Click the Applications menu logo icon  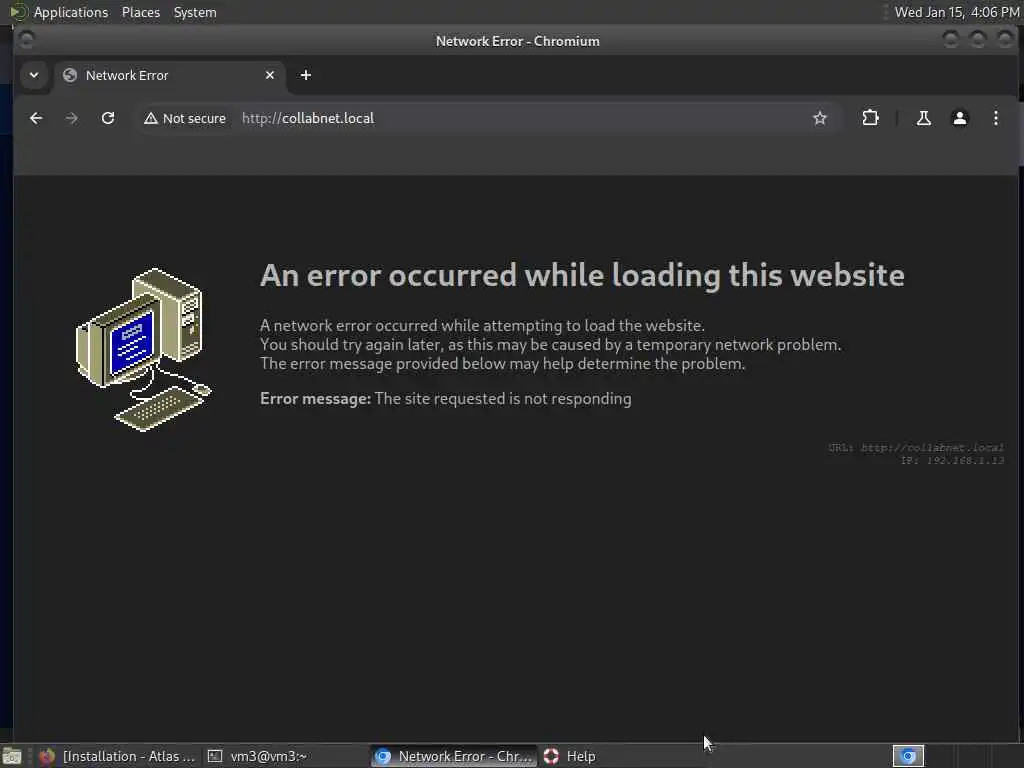(x=19, y=12)
